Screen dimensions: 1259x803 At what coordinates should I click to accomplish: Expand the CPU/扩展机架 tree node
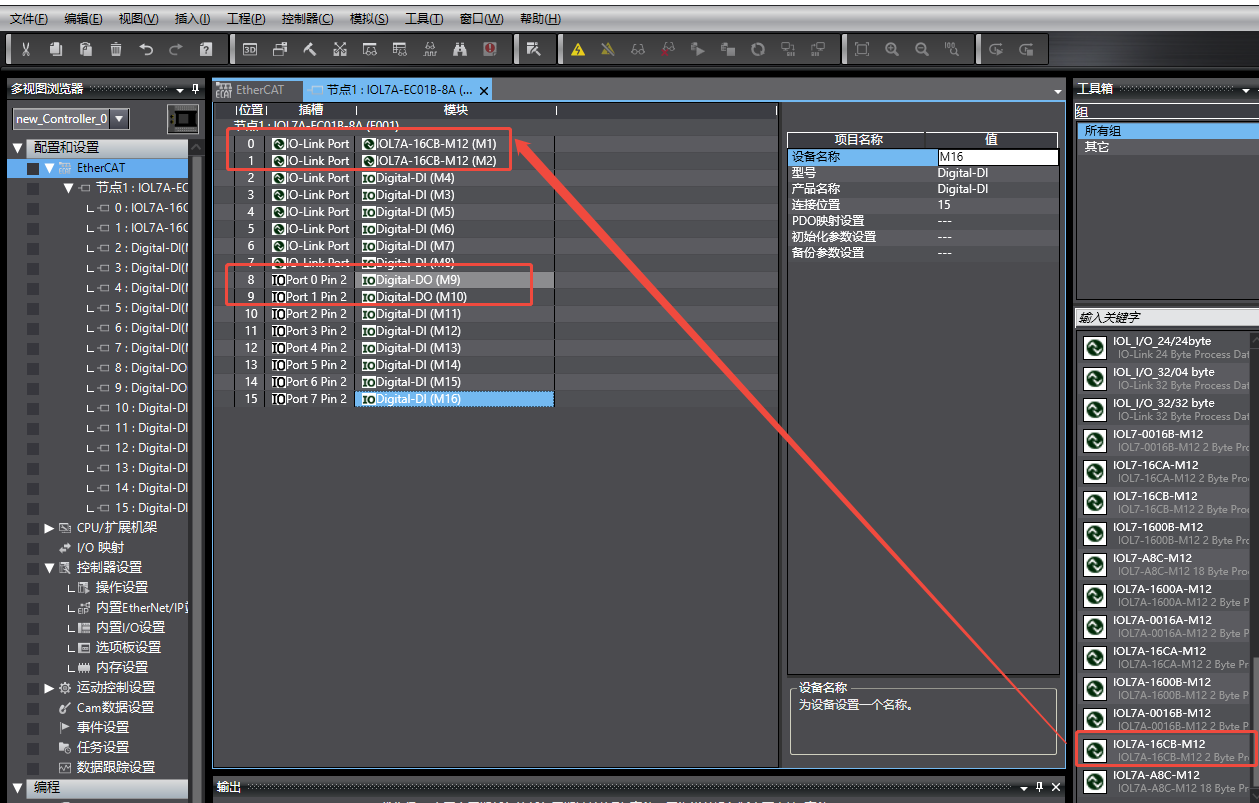pyautogui.click(x=49, y=528)
